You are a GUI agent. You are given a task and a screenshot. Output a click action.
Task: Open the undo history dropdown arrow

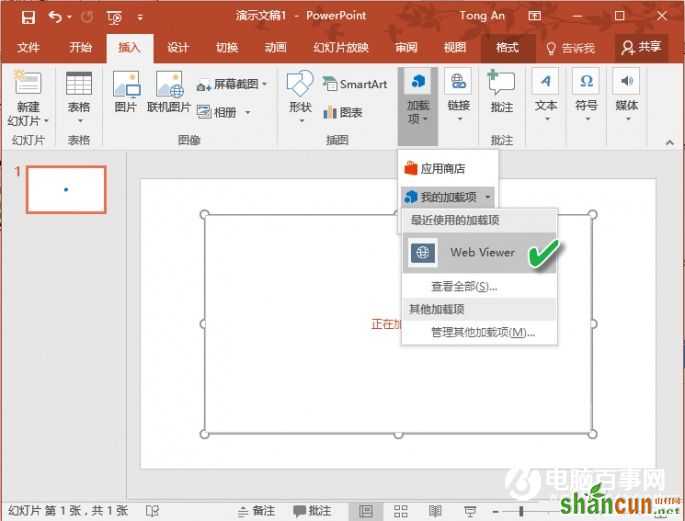70,17
